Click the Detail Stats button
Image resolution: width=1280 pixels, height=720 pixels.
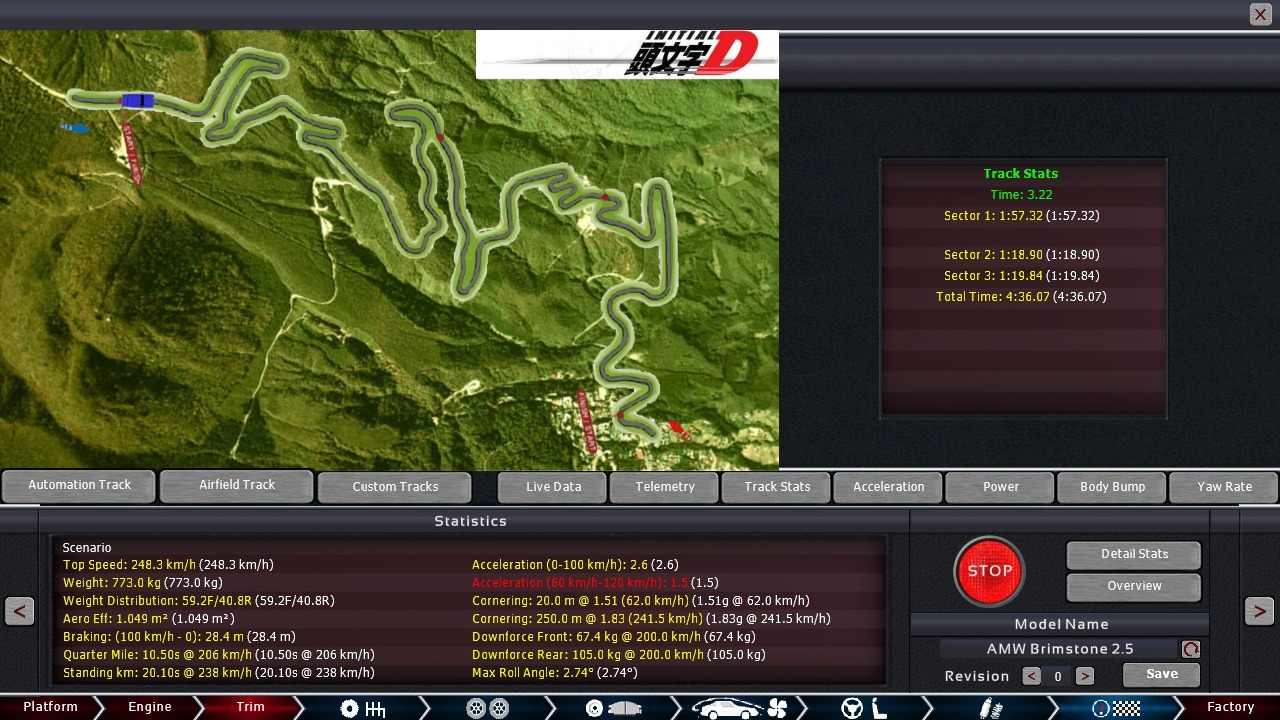(x=1134, y=554)
